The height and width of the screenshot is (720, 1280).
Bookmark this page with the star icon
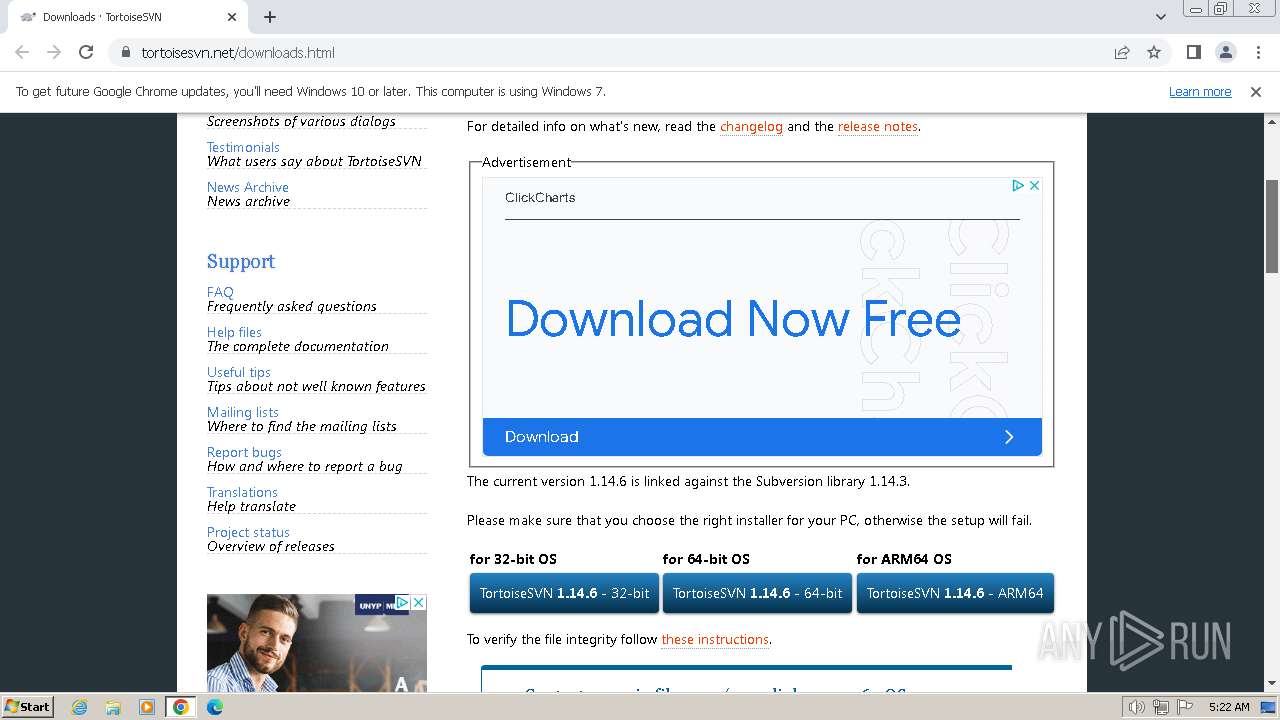(x=1154, y=52)
